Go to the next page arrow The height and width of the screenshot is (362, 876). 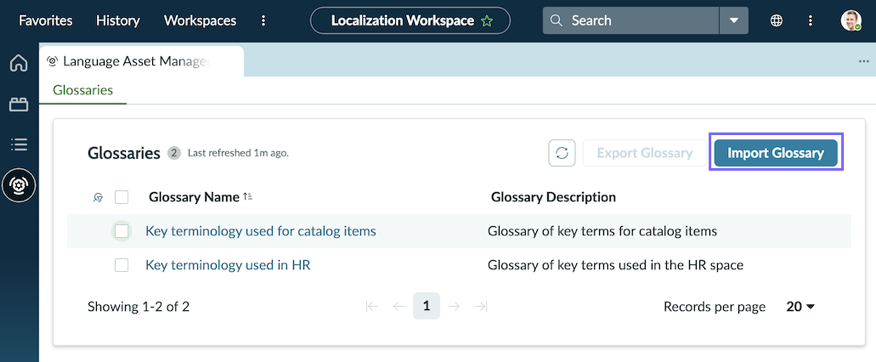(454, 306)
